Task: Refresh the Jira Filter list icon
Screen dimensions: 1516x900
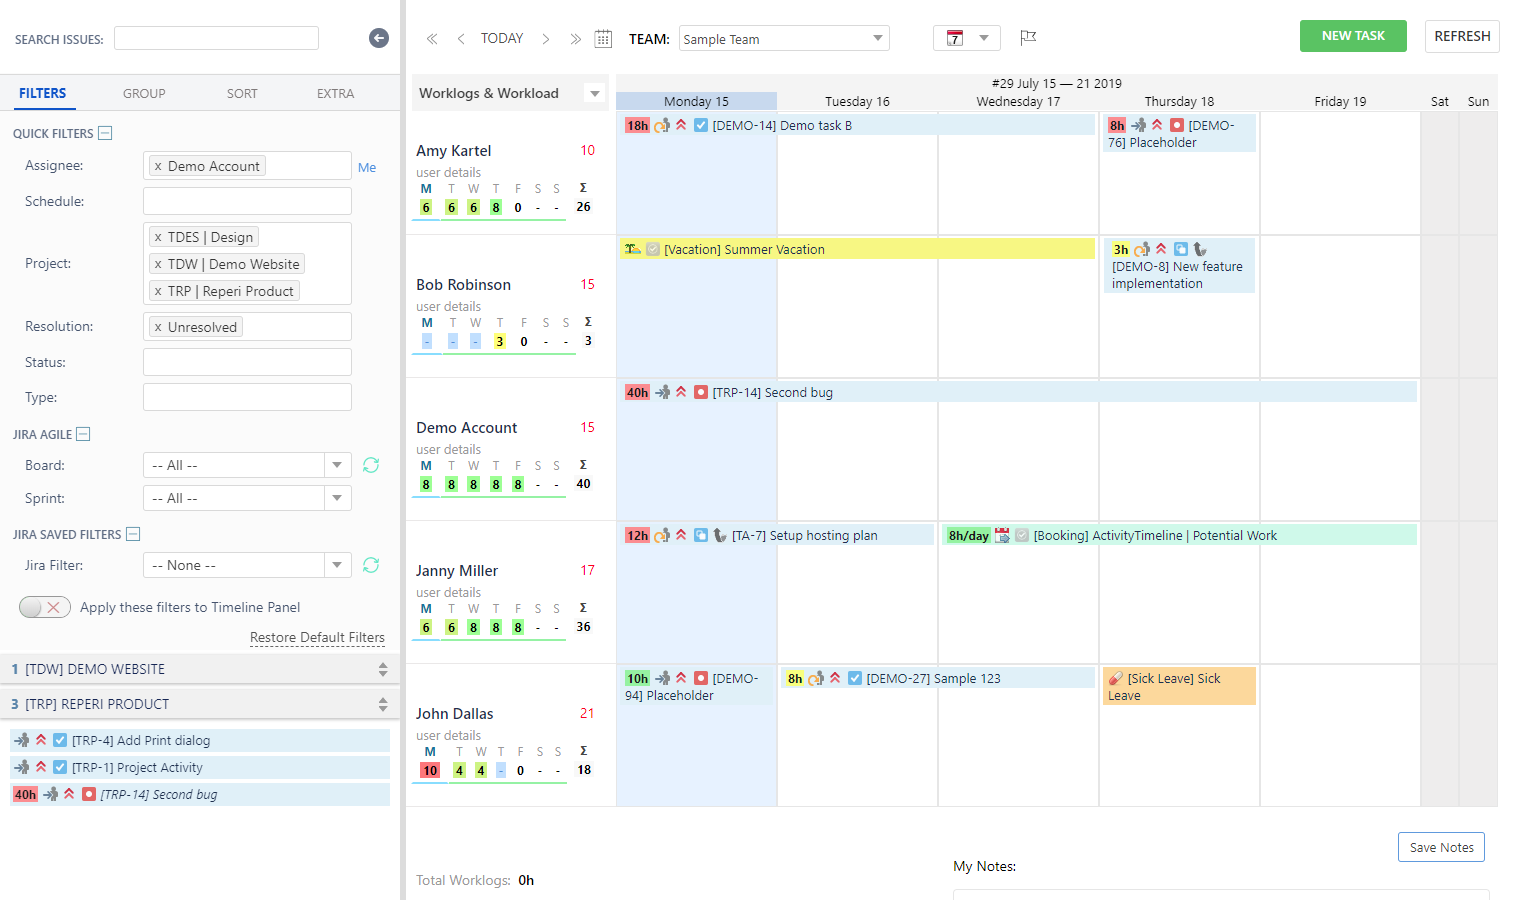Action: point(371,565)
